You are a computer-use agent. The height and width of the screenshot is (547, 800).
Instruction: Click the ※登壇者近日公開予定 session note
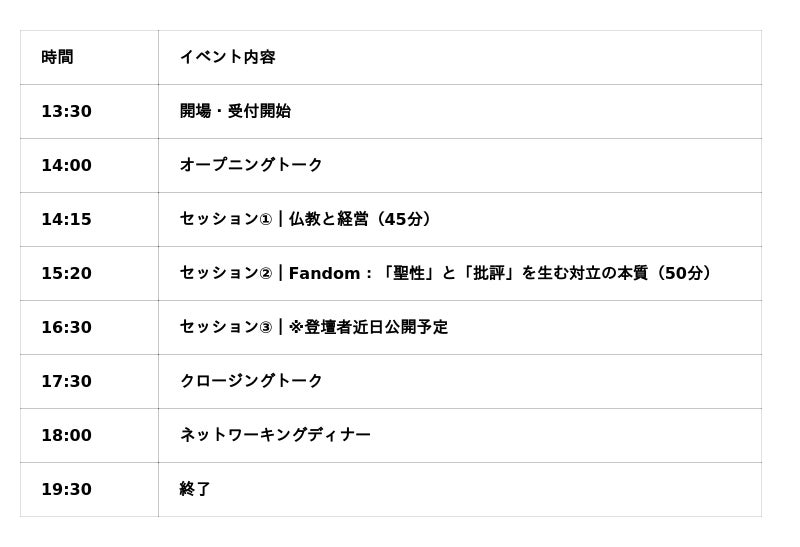coord(368,327)
